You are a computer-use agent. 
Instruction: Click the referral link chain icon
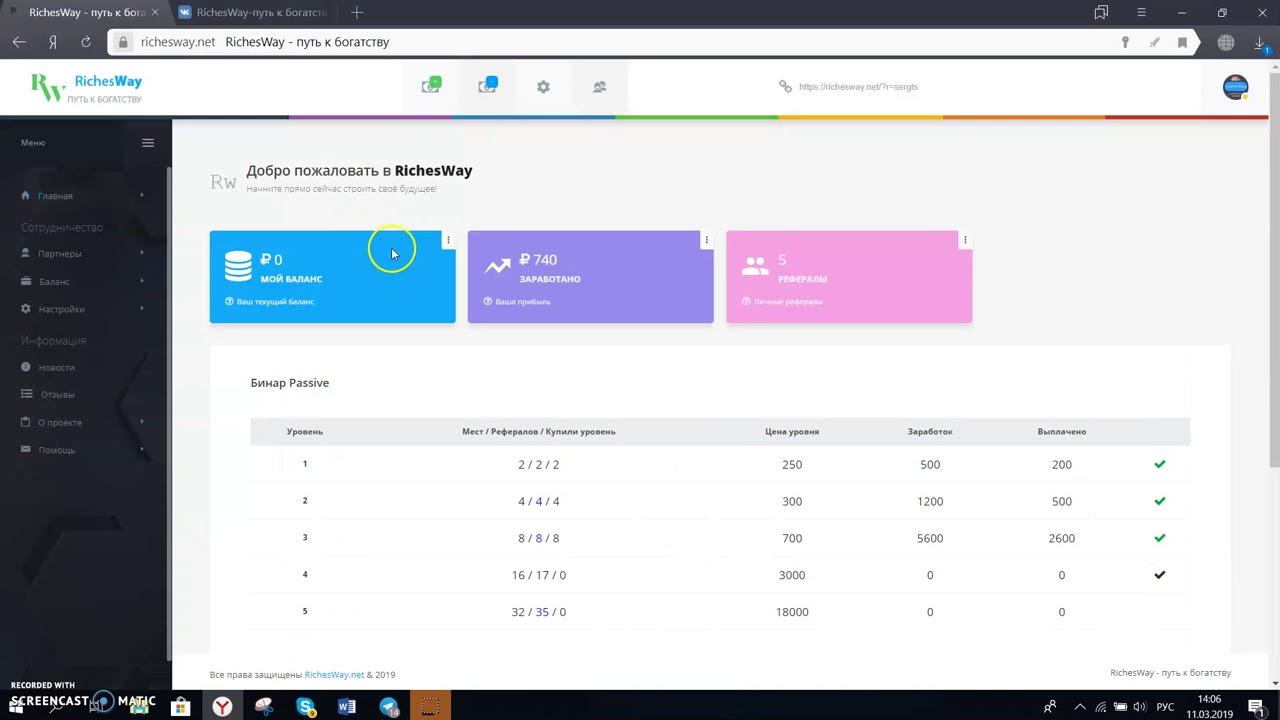[x=785, y=86]
